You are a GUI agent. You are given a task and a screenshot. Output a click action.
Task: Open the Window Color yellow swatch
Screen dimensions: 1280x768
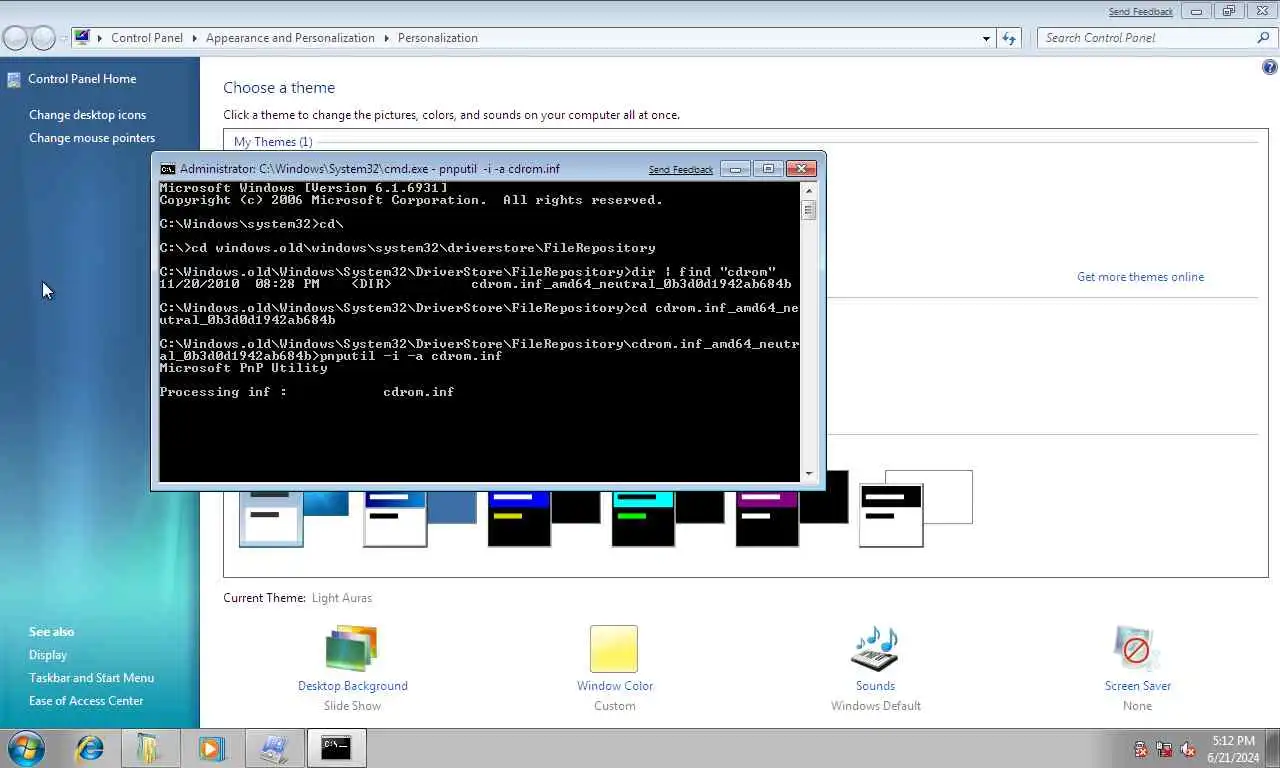[614, 648]
